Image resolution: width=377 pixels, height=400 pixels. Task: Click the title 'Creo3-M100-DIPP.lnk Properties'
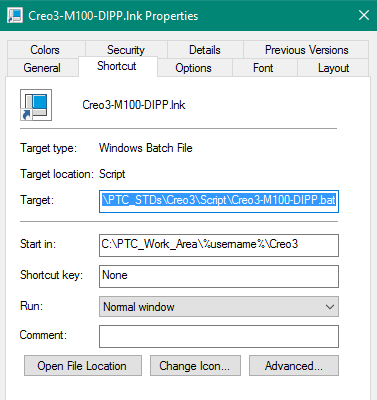tap(113, 16)
